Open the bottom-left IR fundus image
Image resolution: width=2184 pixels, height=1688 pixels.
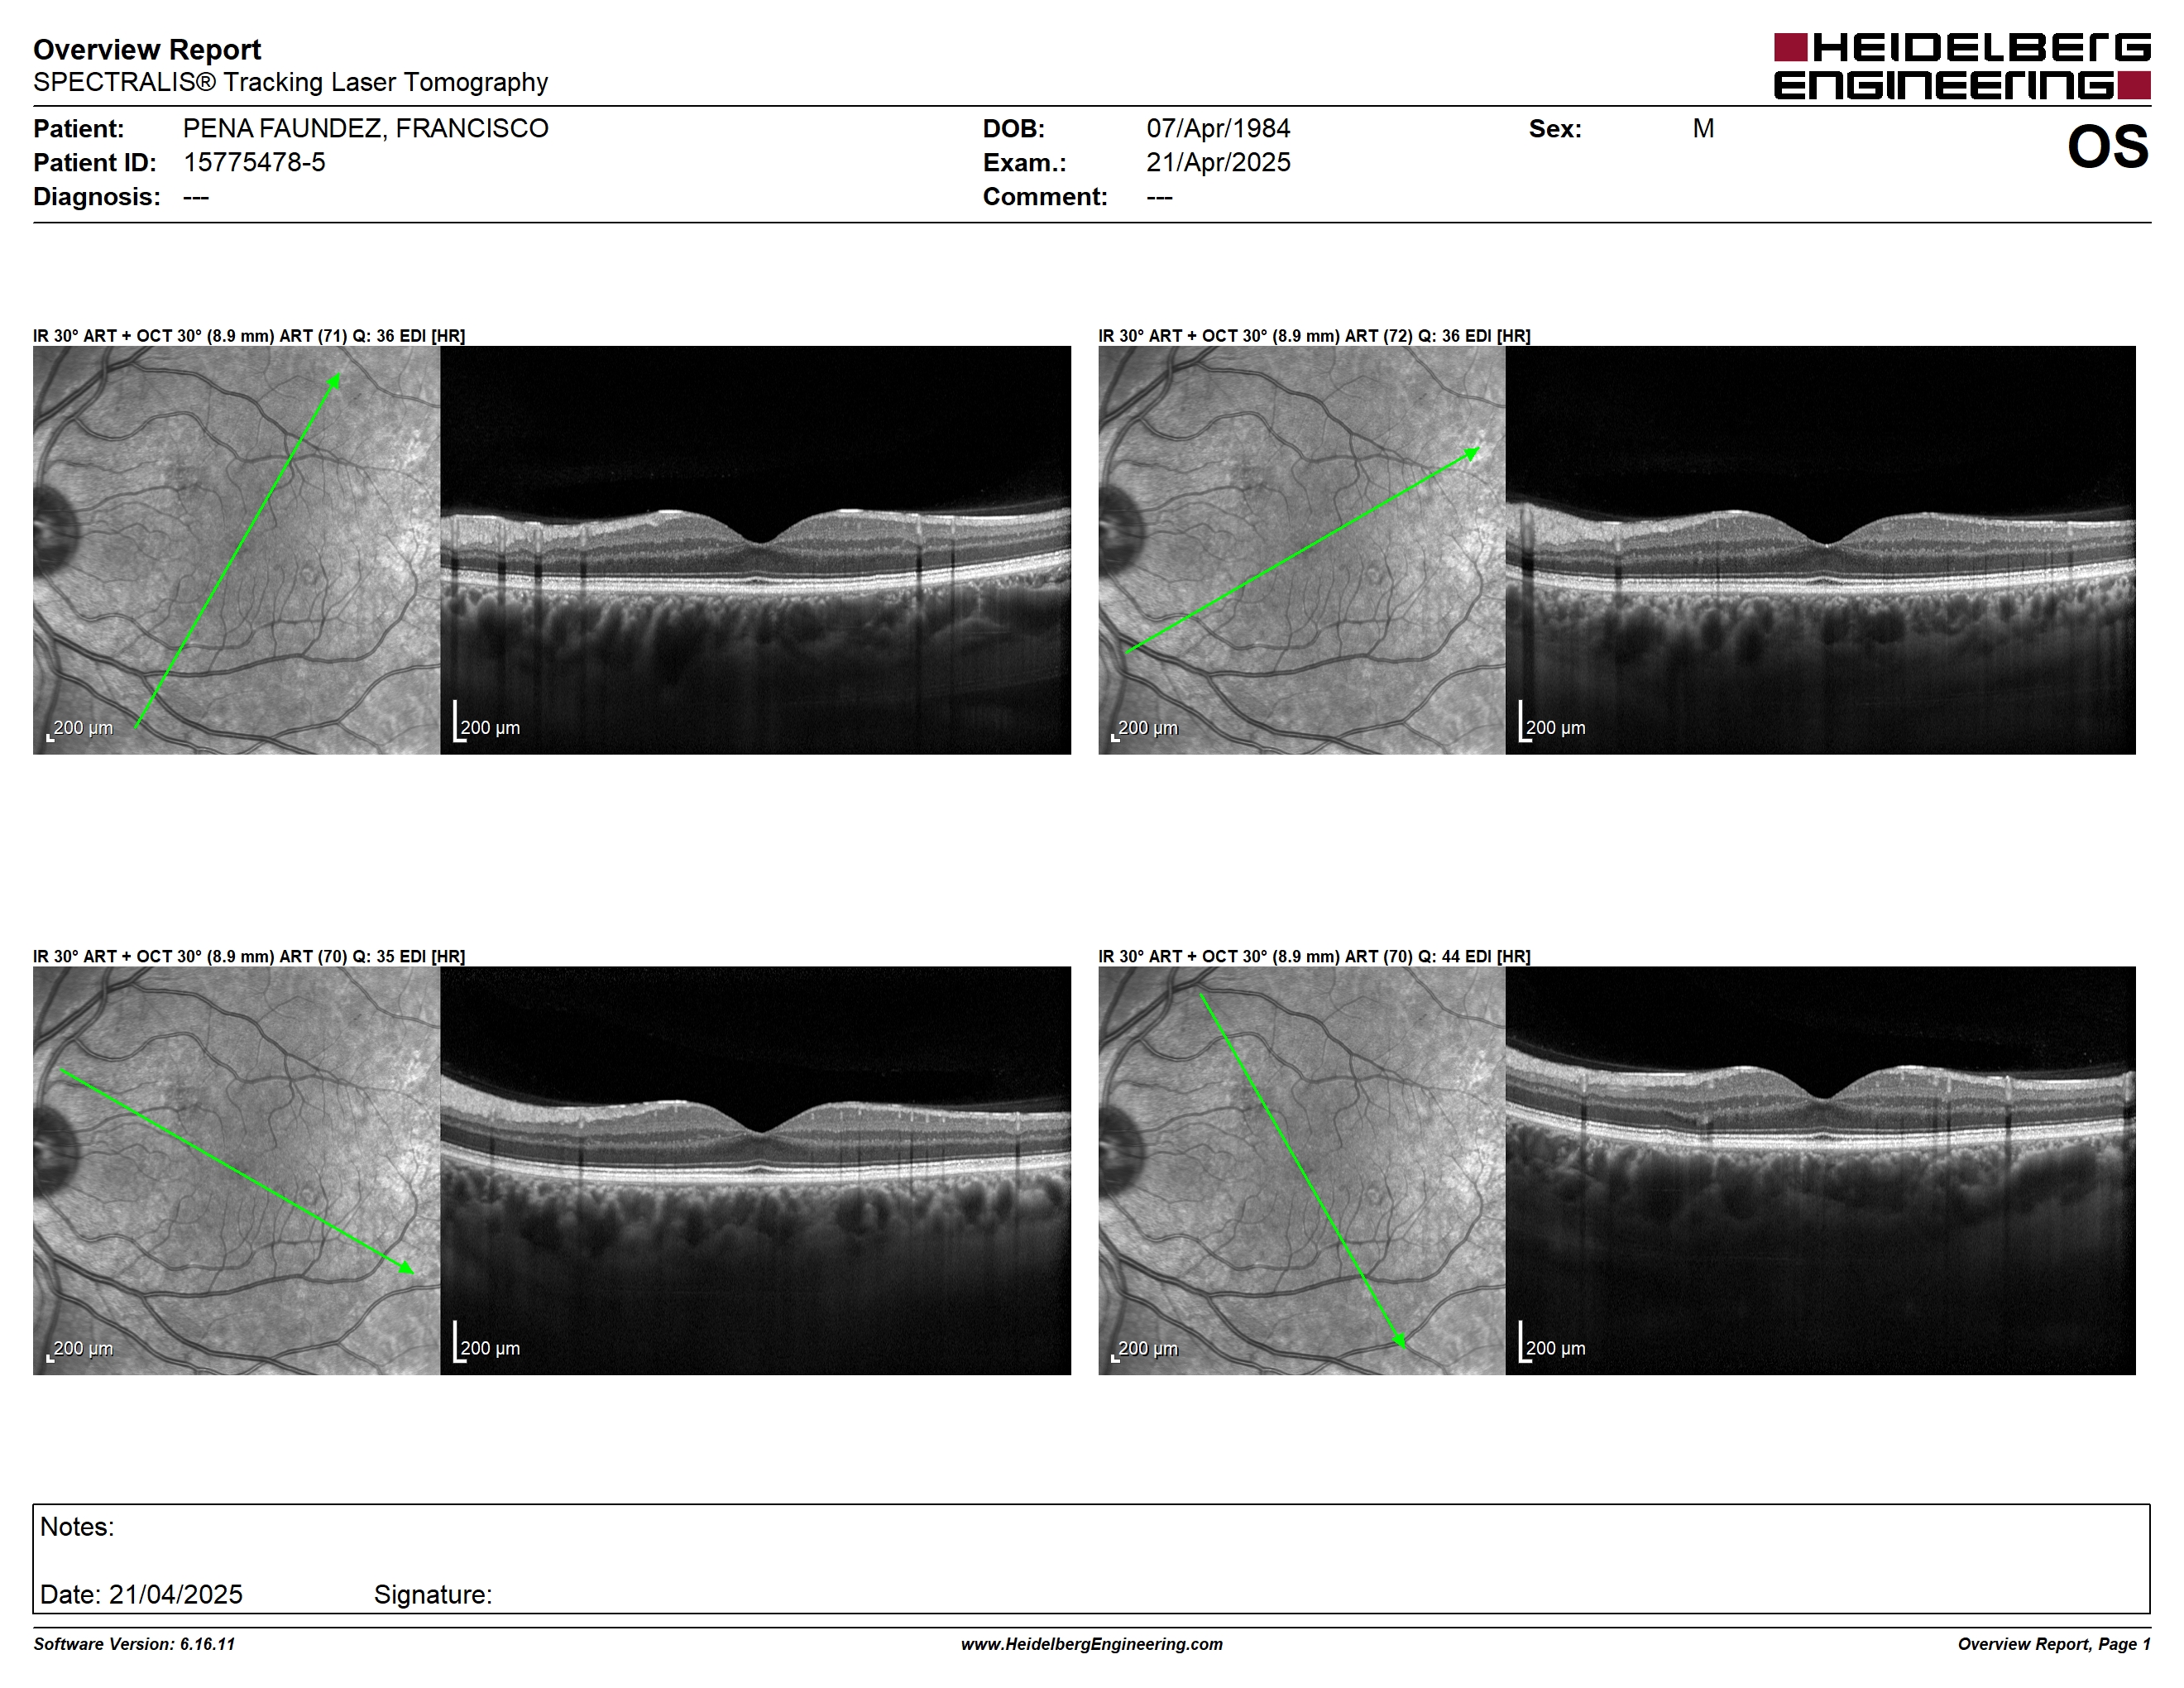(236, 1170)
